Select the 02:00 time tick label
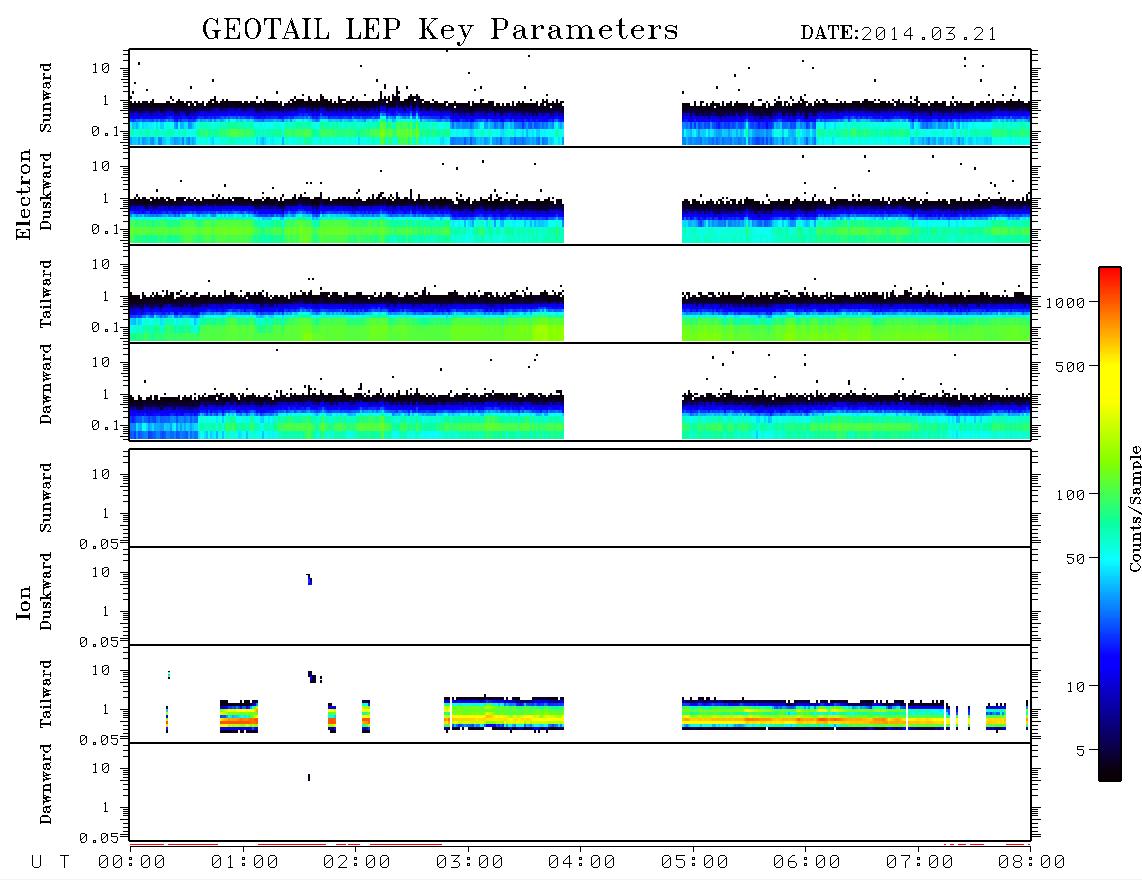1142x880 pixels. point(357,863)
